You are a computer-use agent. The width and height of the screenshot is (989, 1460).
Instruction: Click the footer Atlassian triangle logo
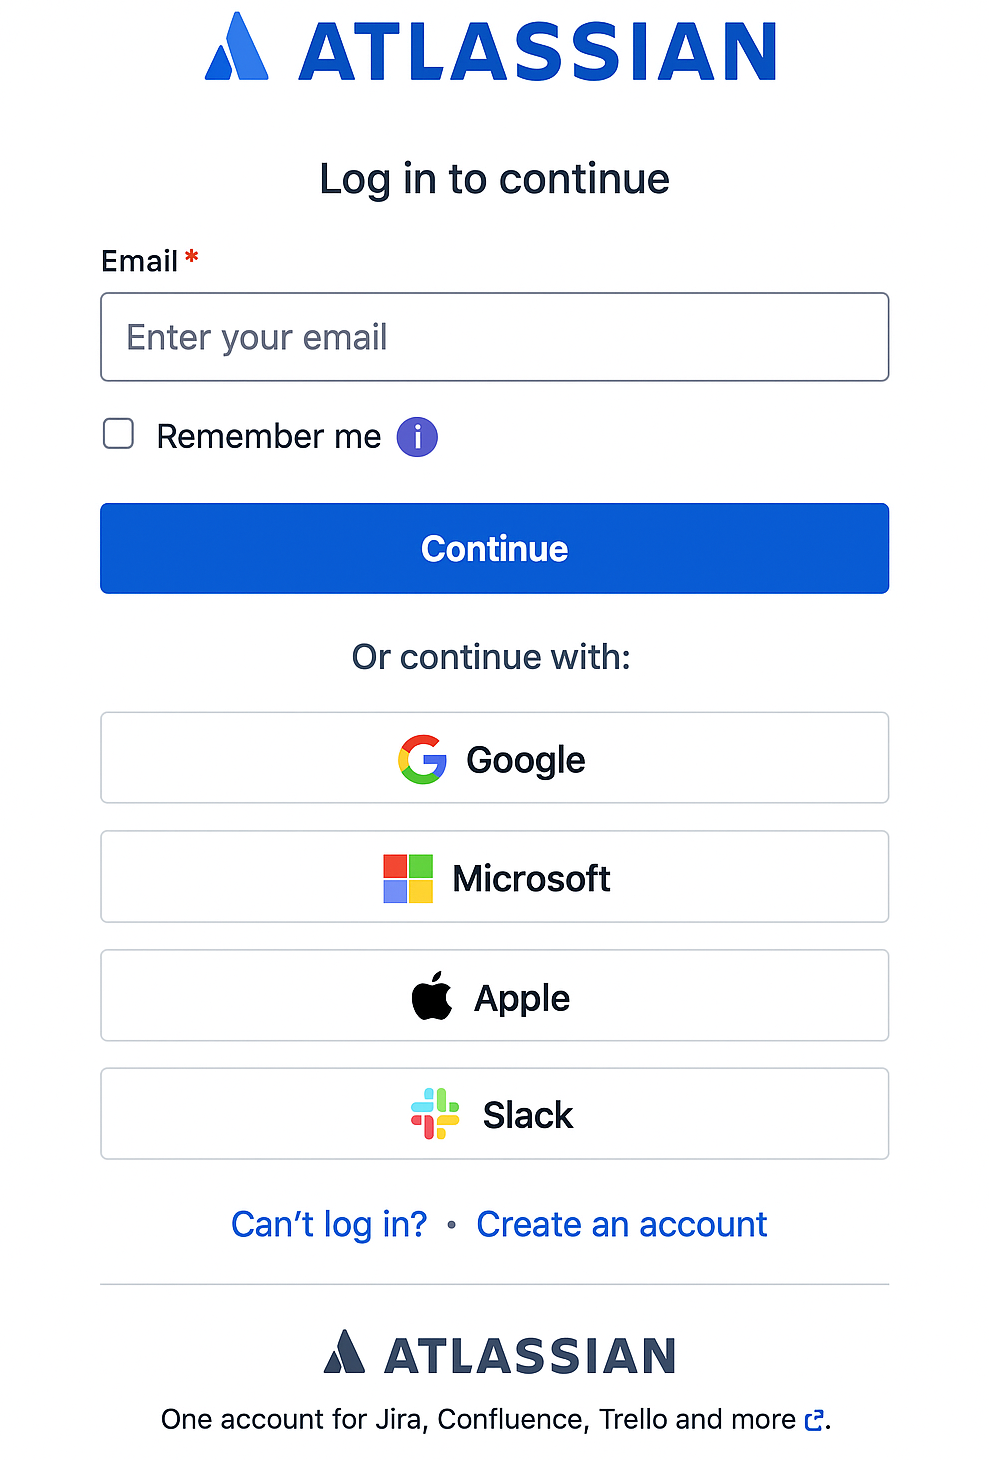(x=344, y=1353)
